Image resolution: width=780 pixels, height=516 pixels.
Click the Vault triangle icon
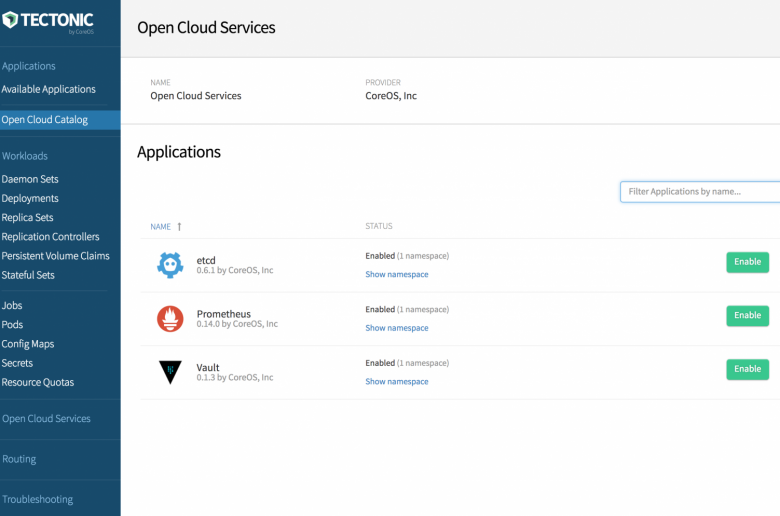pos(170,372)
